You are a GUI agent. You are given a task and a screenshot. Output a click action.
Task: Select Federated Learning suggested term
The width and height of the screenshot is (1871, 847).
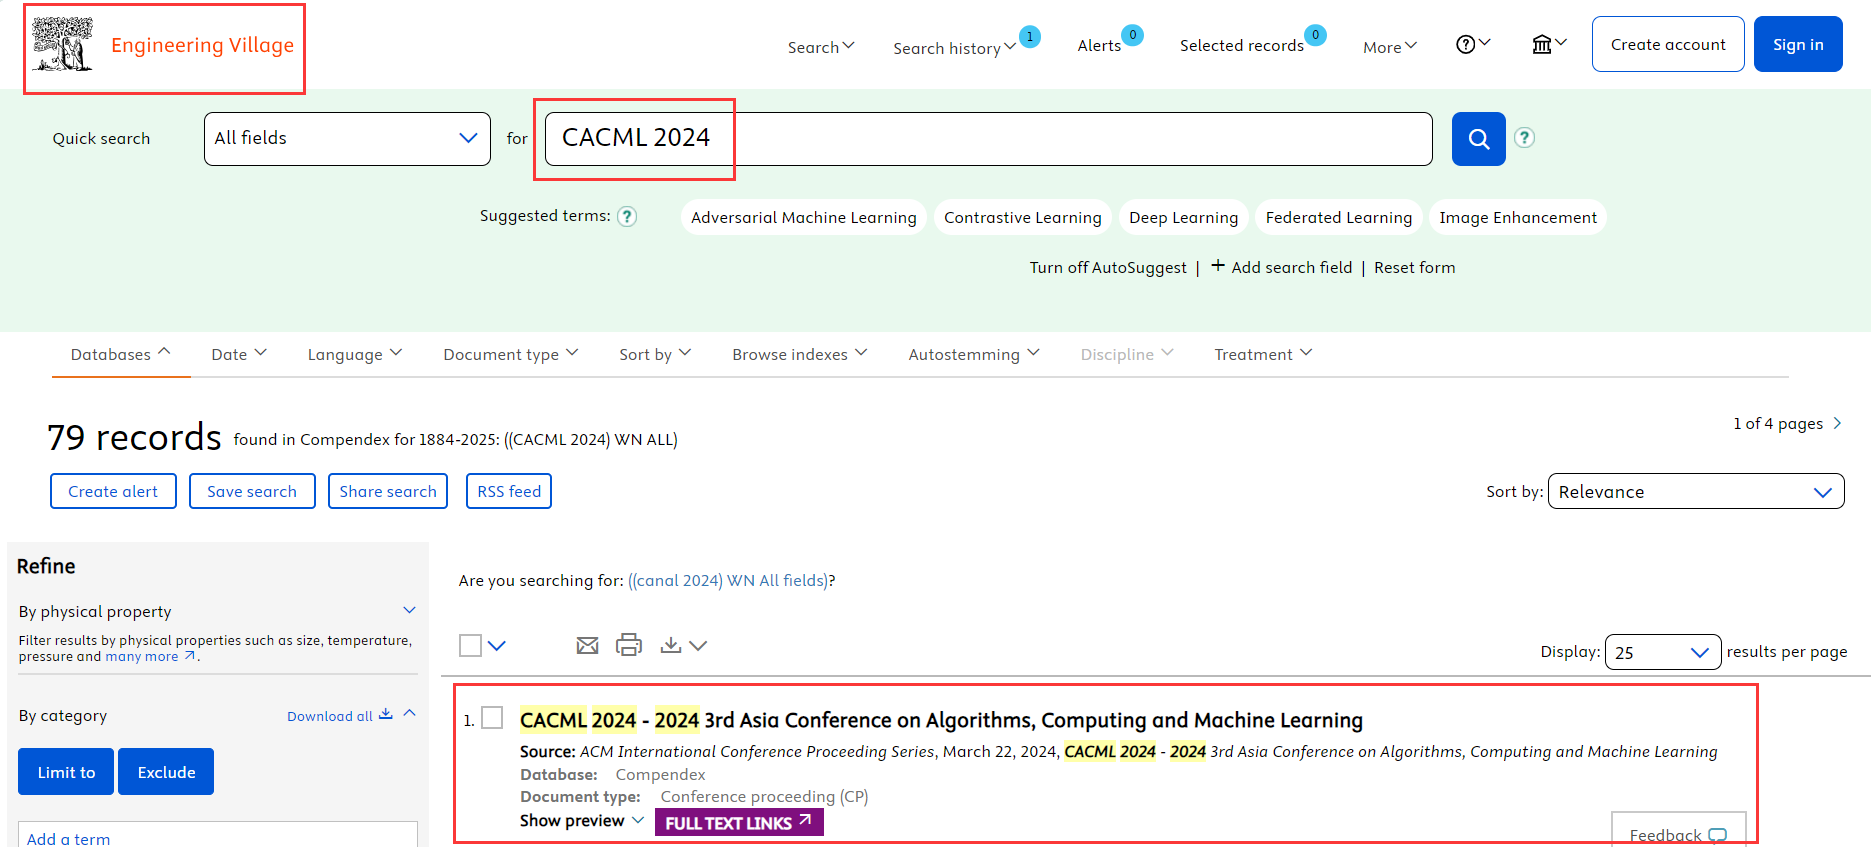point(1339,217)
